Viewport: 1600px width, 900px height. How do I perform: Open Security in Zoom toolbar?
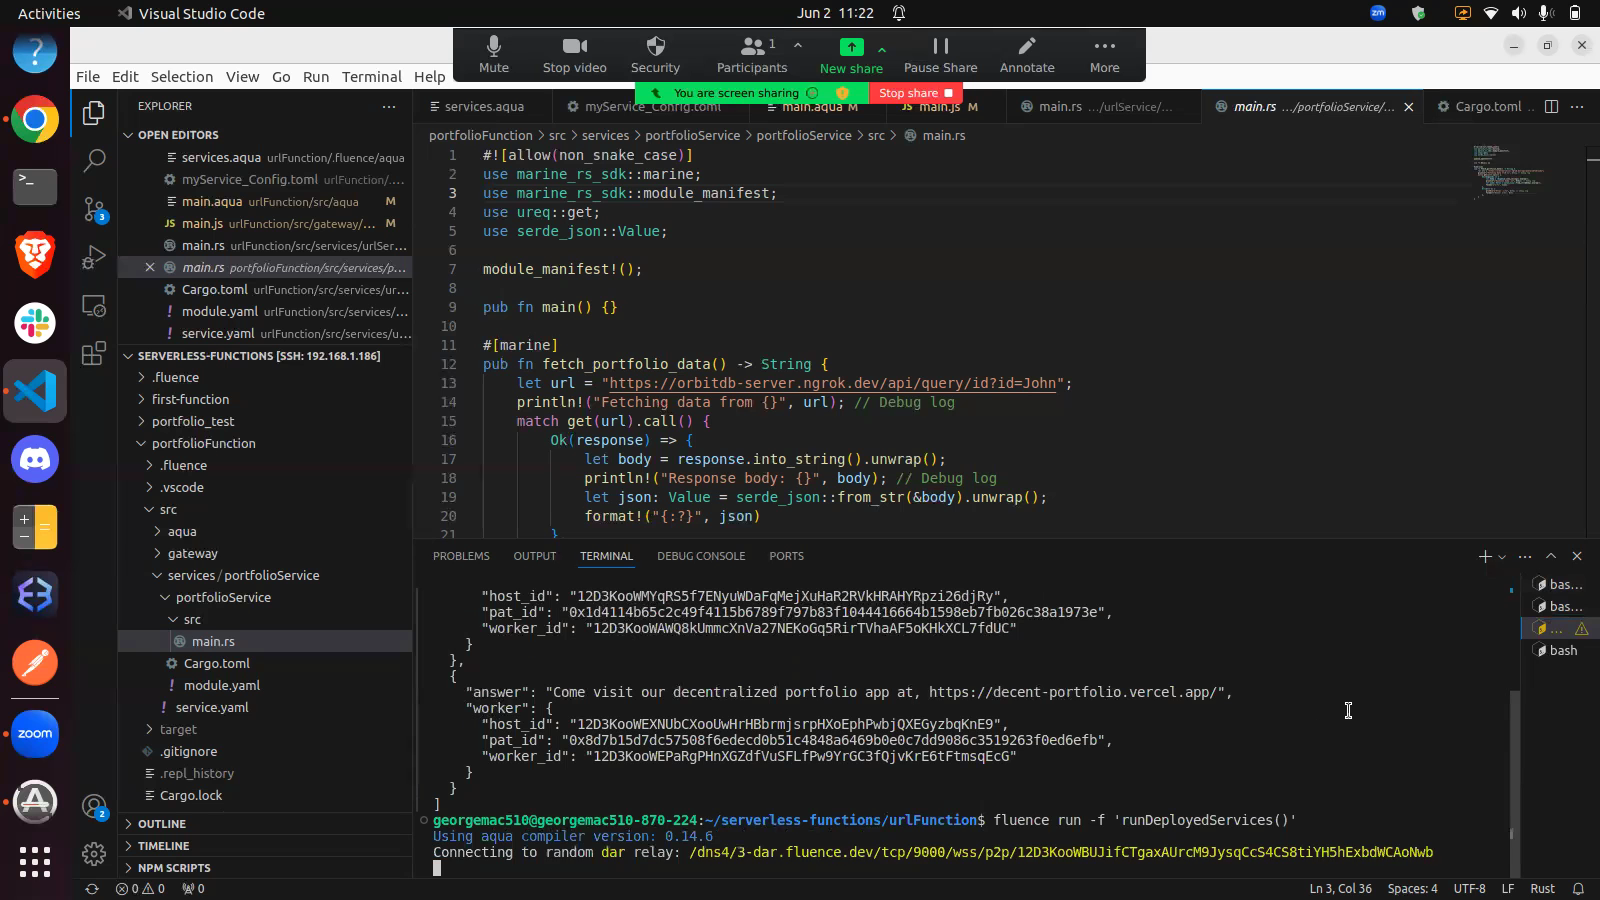656,54
